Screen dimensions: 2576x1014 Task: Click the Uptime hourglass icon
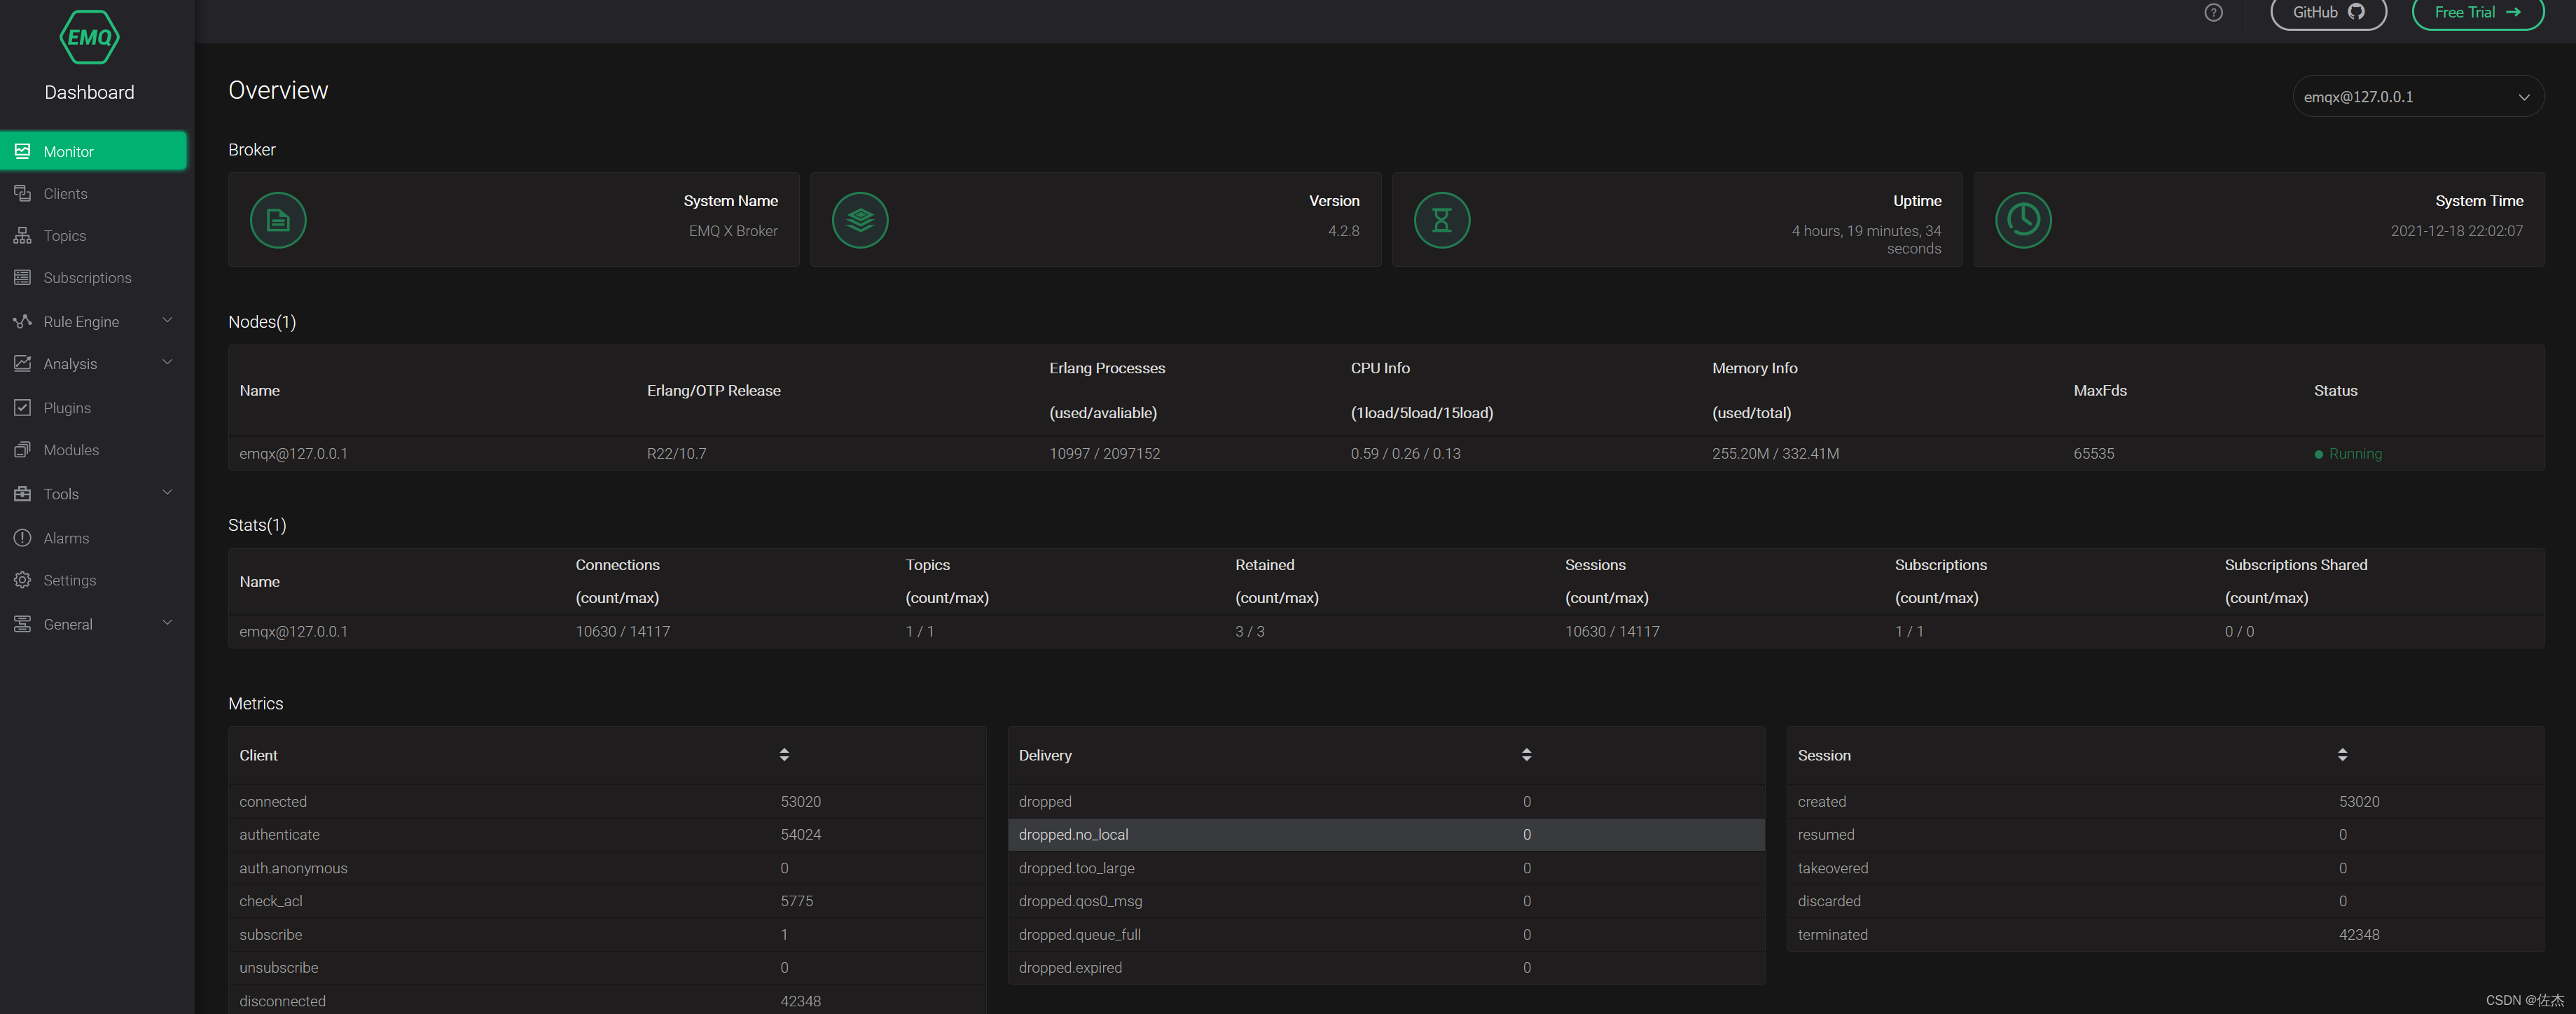click(1442, 220)
